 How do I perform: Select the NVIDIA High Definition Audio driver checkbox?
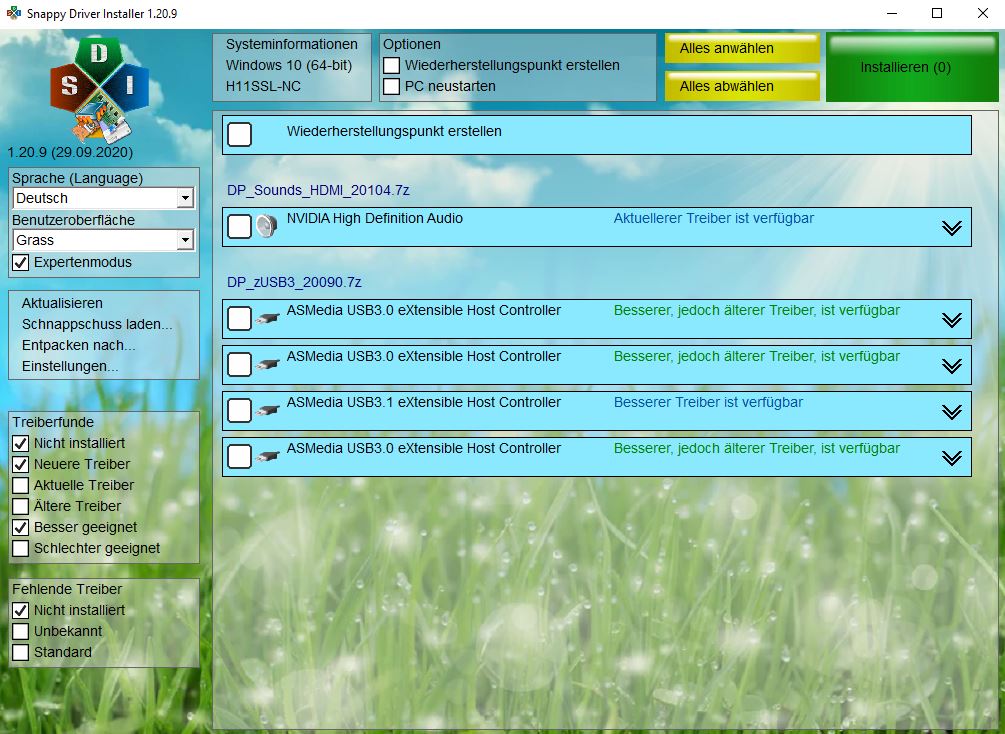coord(240,226)
